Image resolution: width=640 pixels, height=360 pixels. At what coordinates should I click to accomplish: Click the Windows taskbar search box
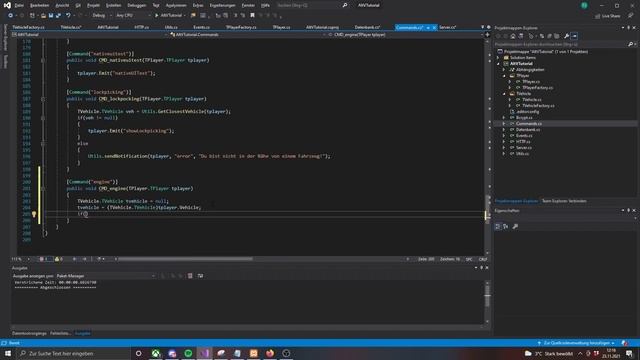point(73,353)
